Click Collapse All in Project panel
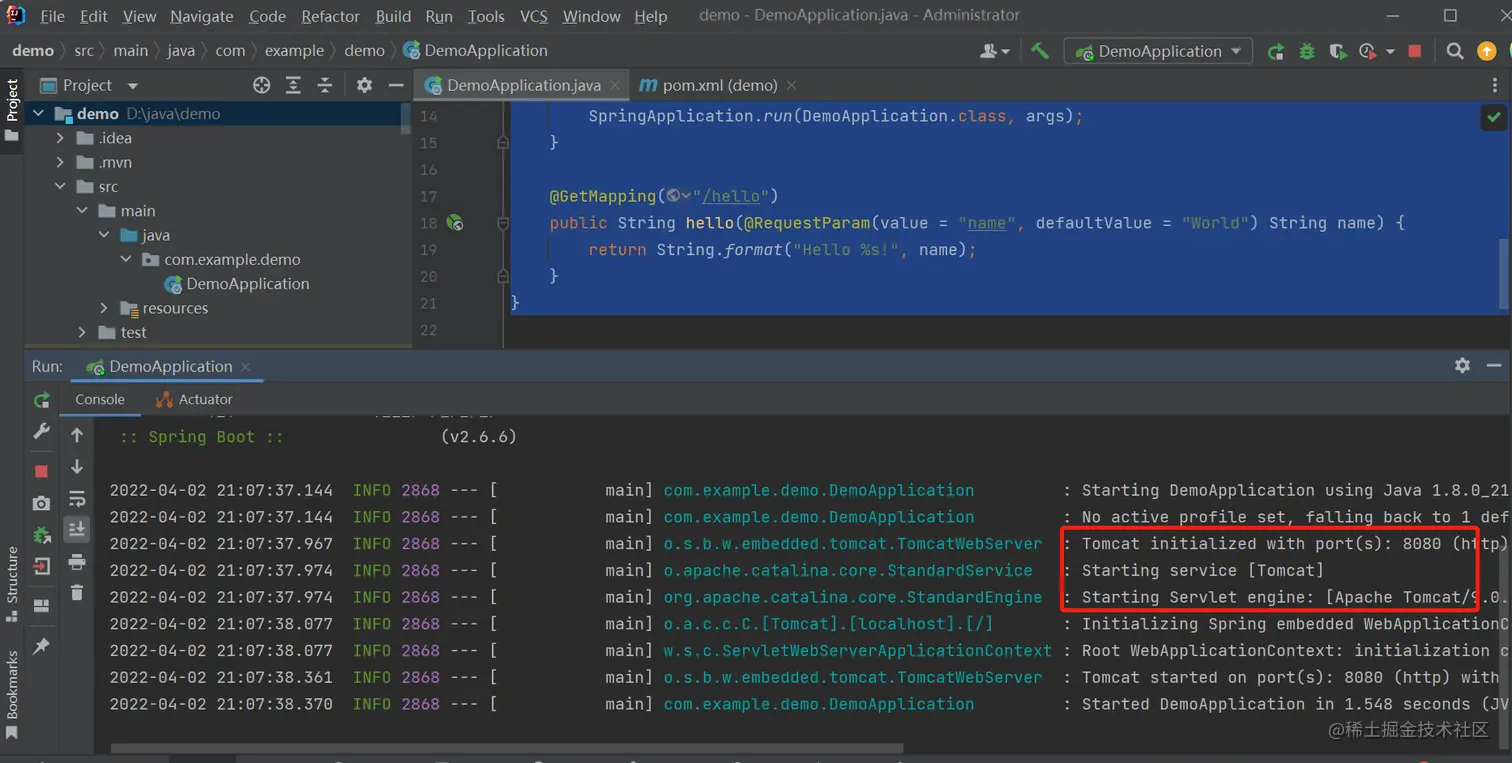Image resolution: width=1512 pixels, height=763 pixels. [324, 85]
